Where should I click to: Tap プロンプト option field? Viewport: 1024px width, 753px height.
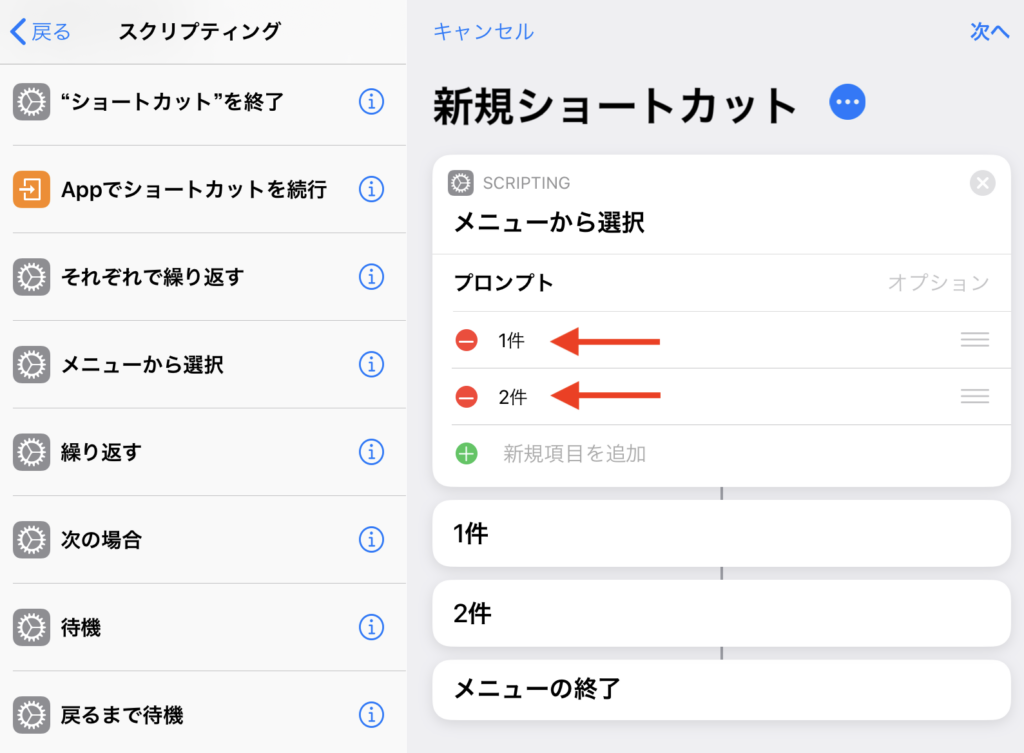[937, 283]
